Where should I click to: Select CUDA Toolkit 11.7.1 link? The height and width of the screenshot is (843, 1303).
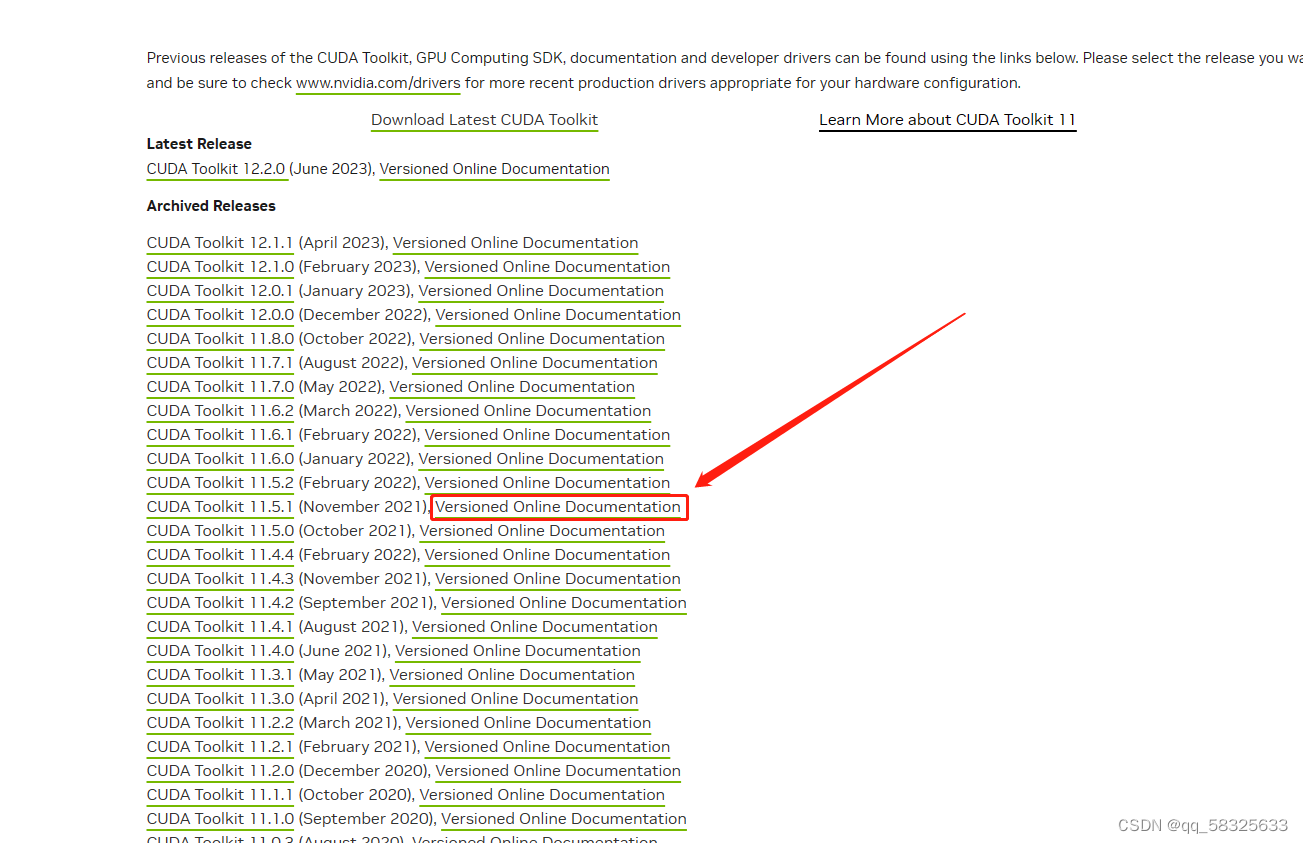coord(220,363)
